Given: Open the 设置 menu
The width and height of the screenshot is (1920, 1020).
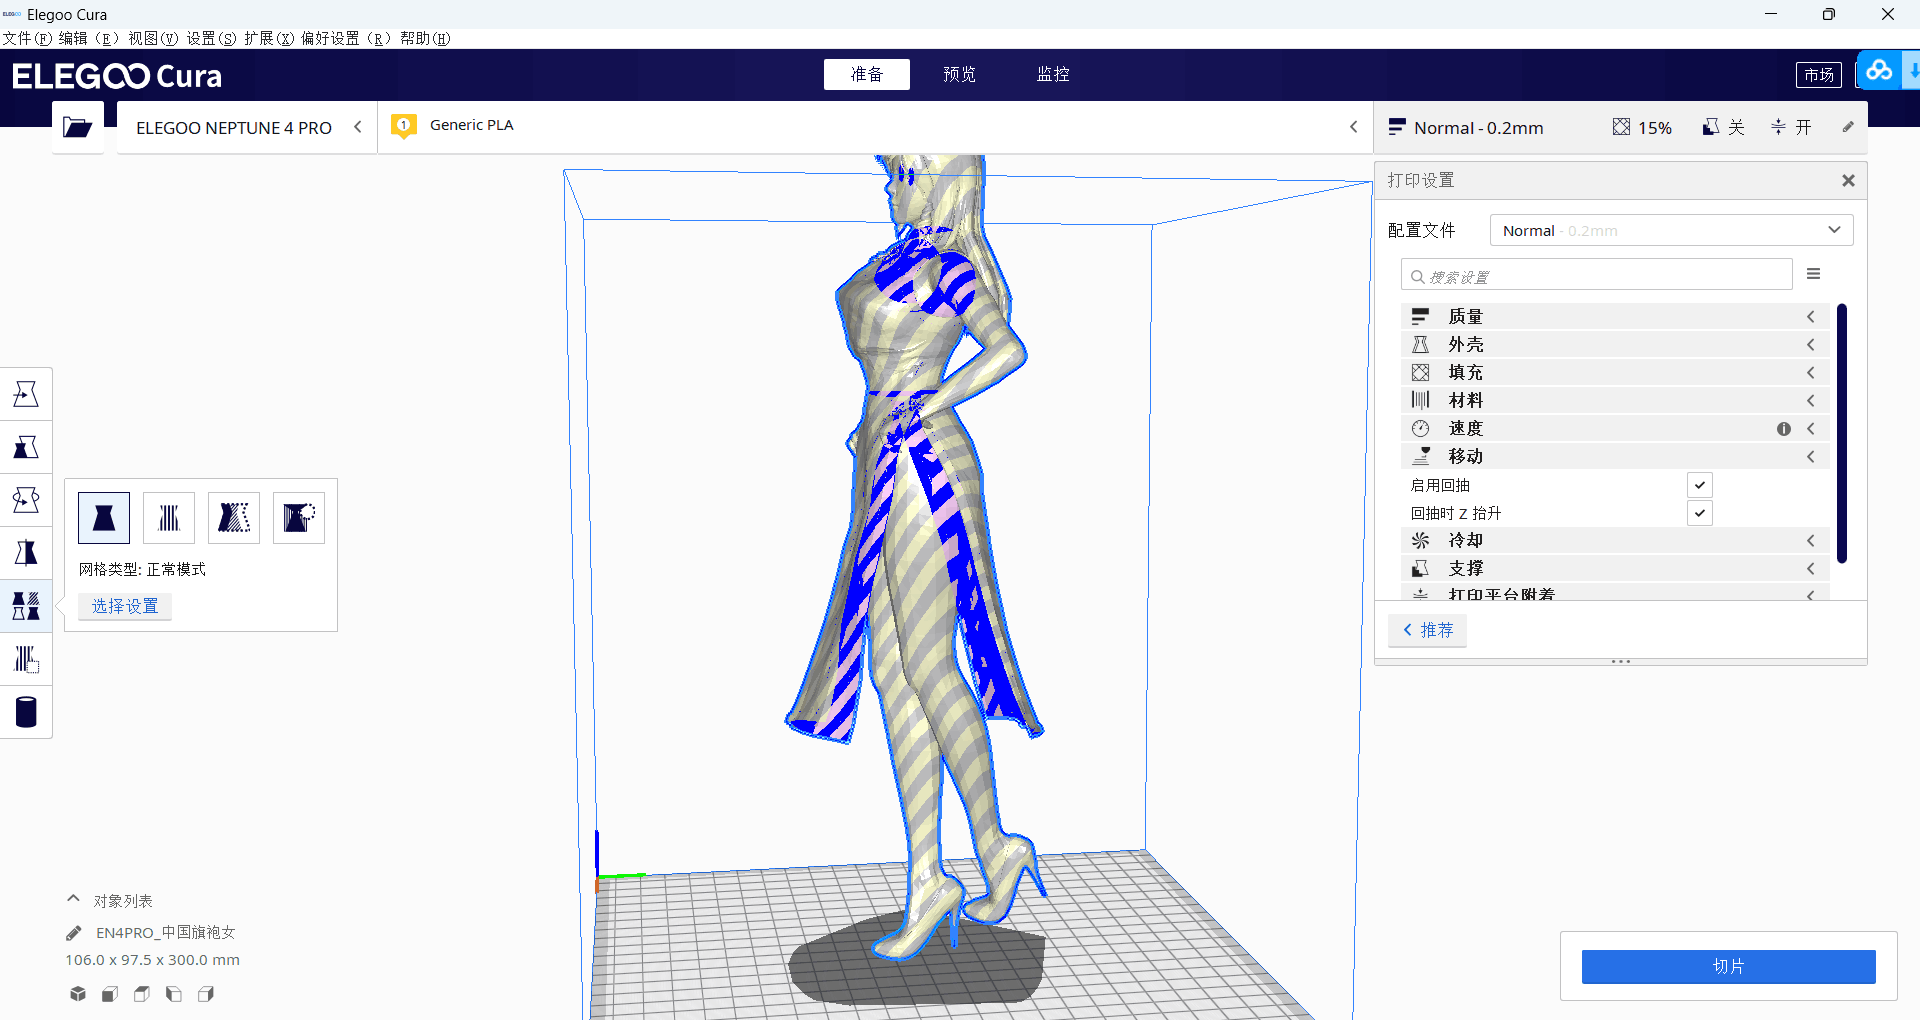Looking at the screenshot, I should (x=211, y=38).
